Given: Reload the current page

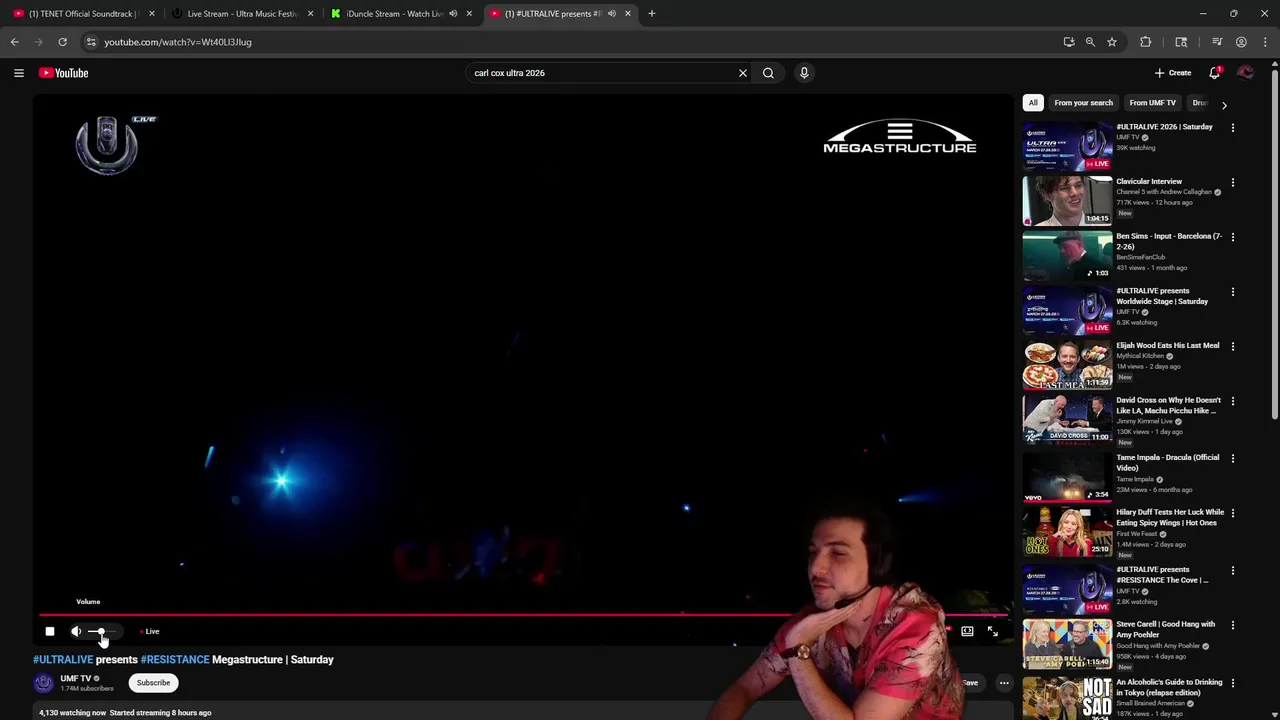Looking at the screenshot, I should (62, 42).
